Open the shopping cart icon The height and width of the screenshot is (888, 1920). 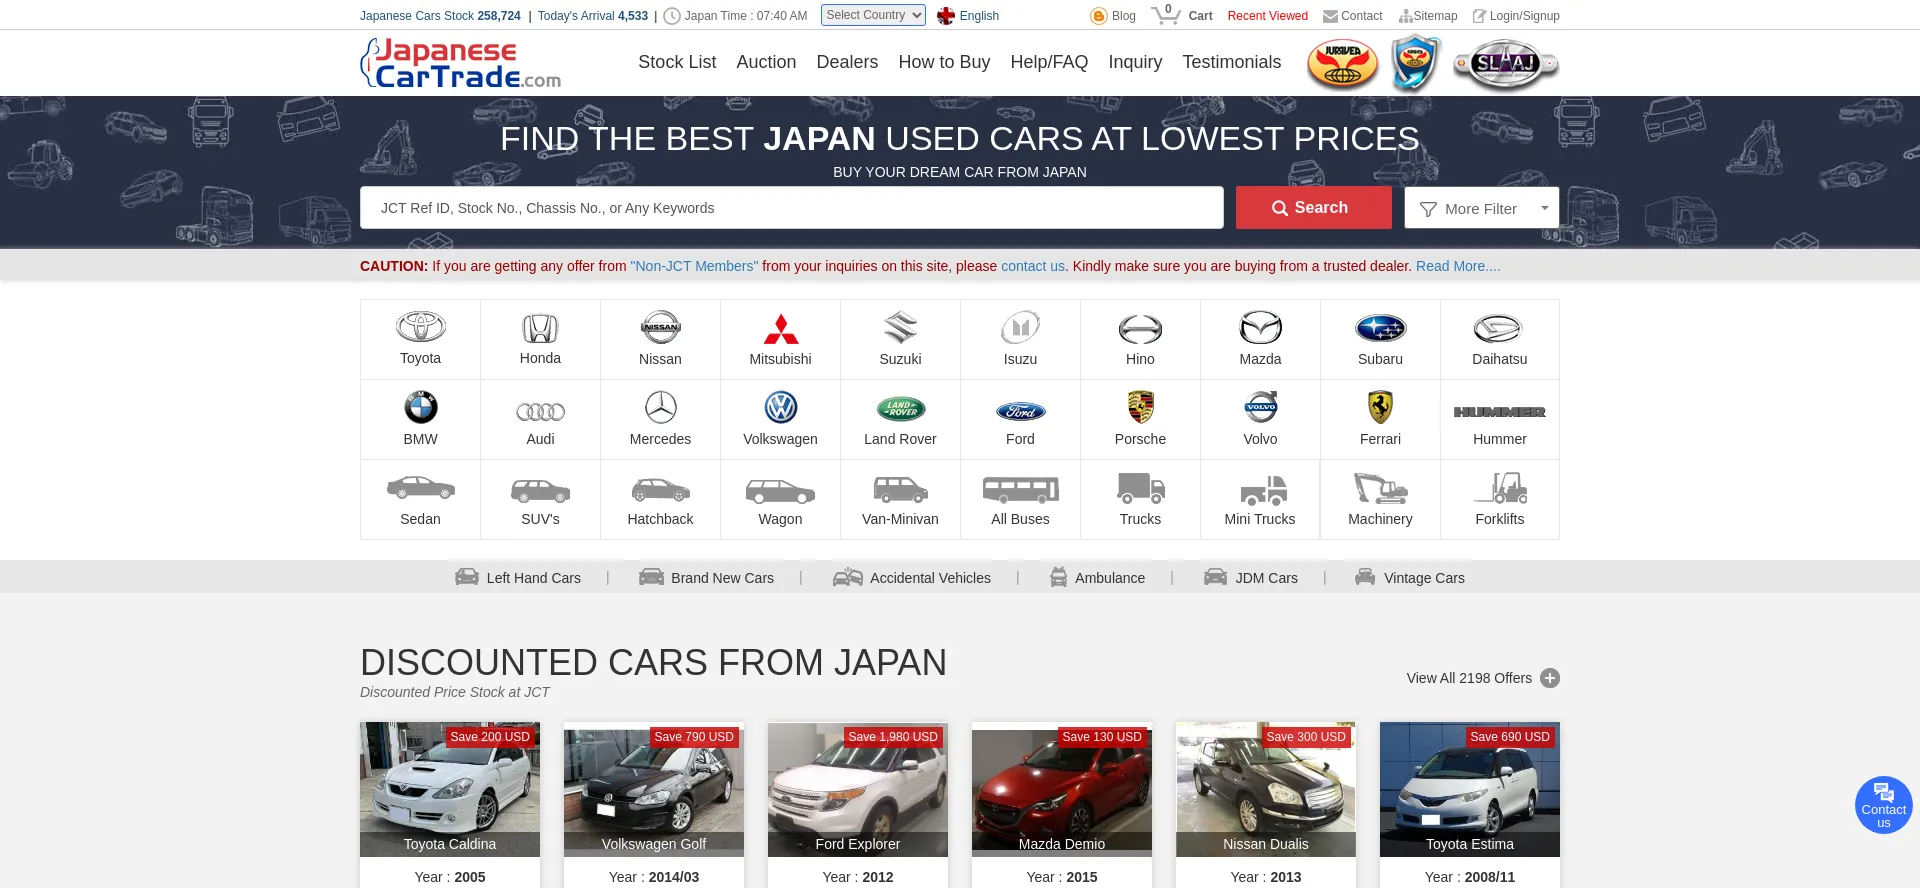(x=1165, y=15)
